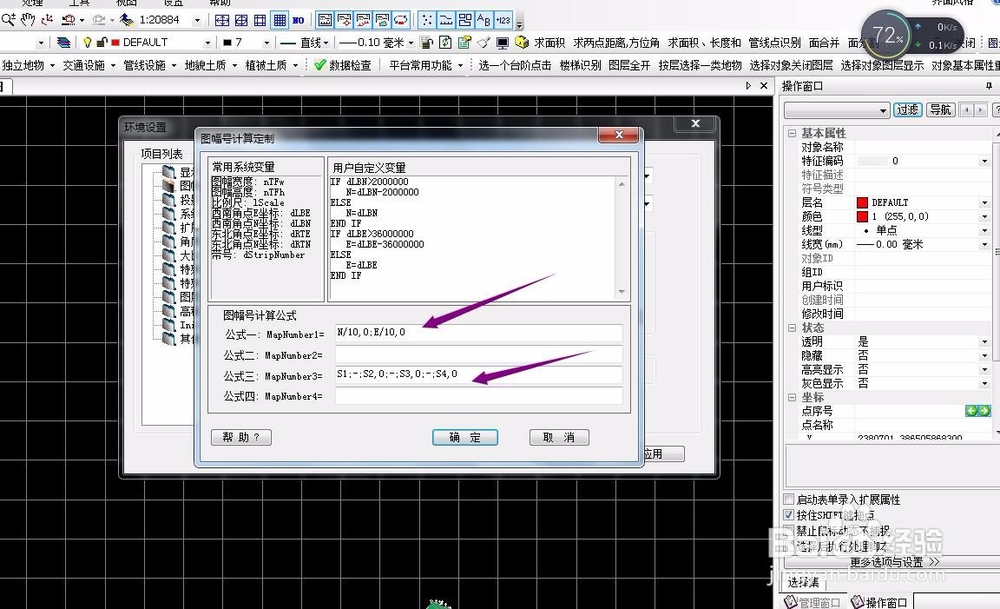Click red layer color swatch in toolbar
Screen dimensions: 1000x609
tap(115, 43)
